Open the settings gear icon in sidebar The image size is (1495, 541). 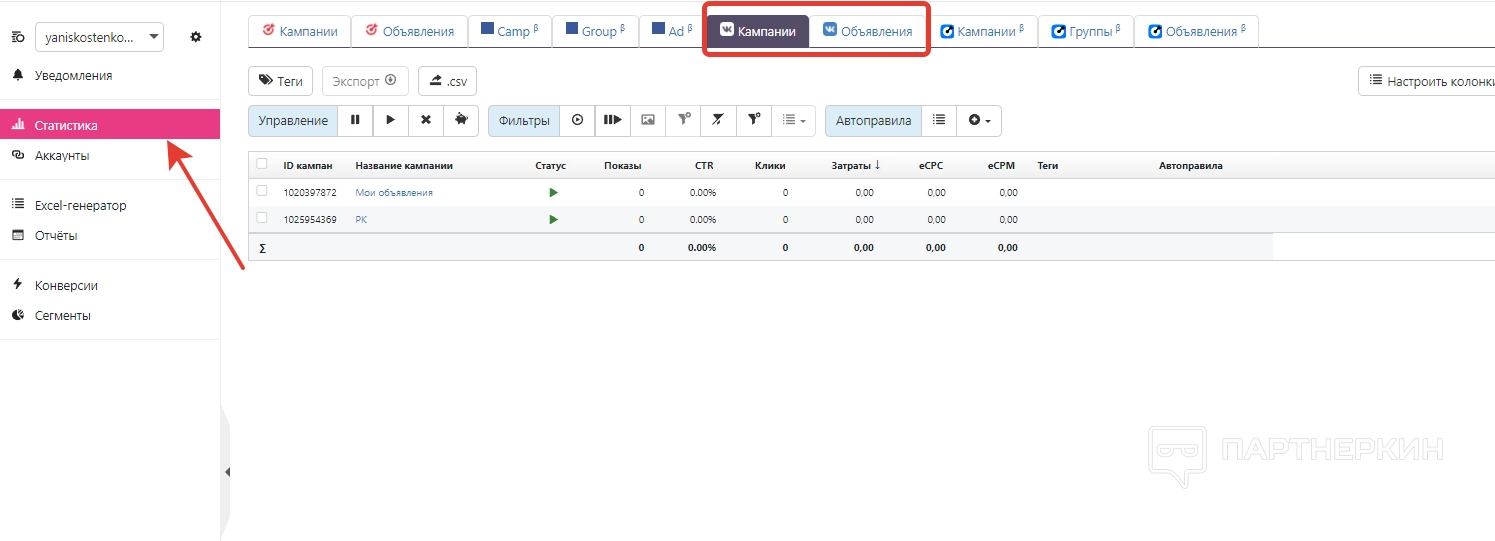click(x=196, y=37)
